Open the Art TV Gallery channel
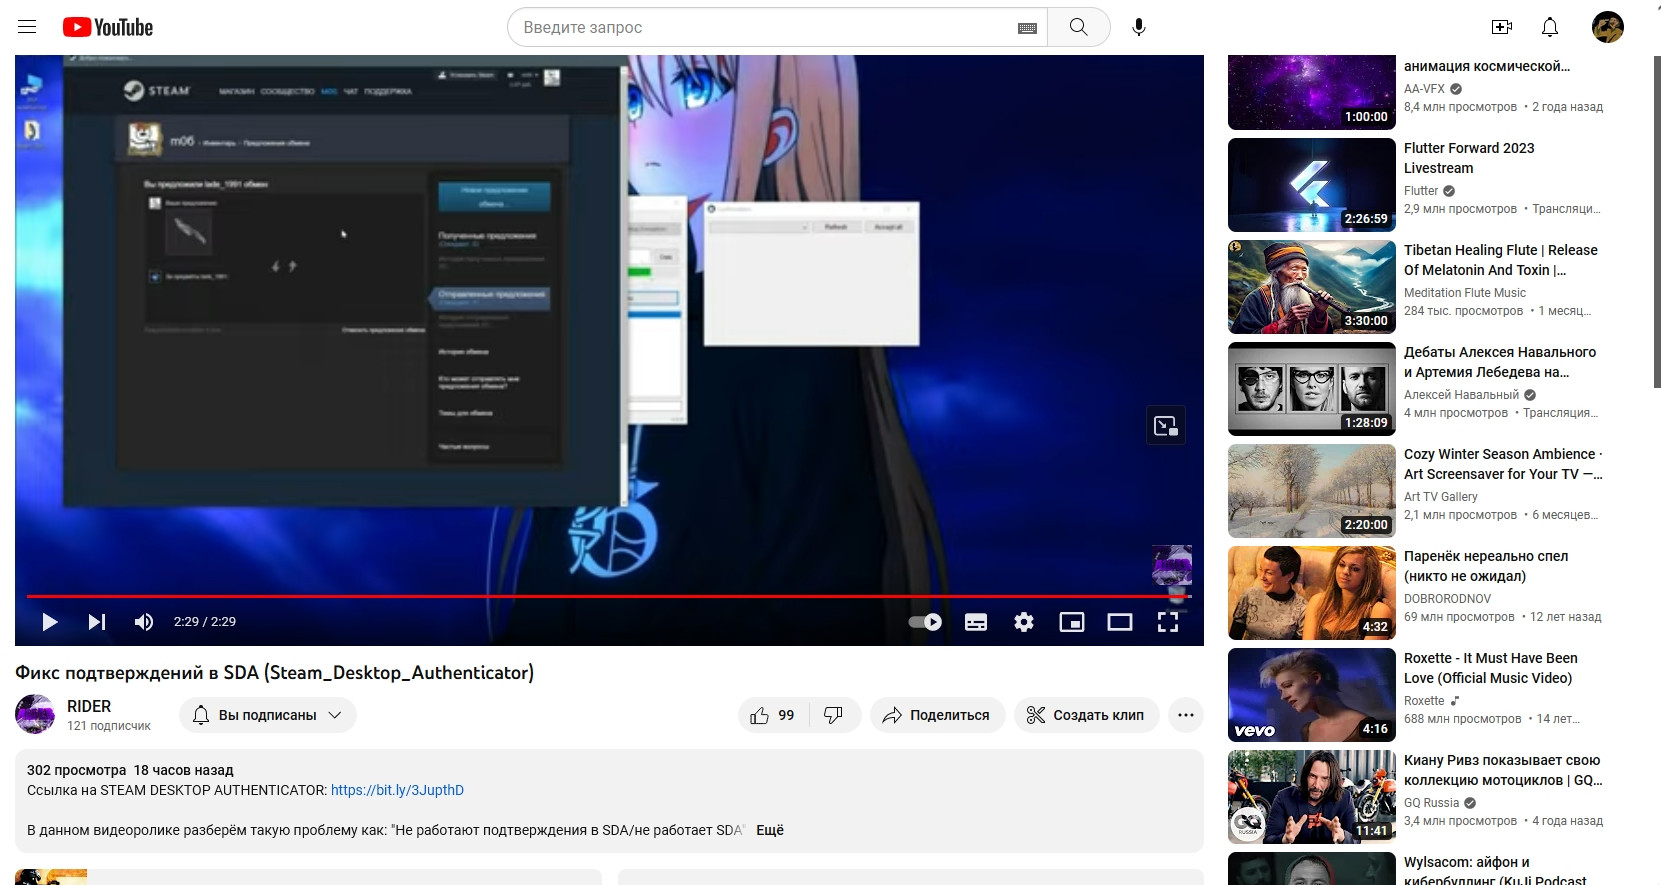This screenshot has width=1661, height=885. (x=1441, y=497)
